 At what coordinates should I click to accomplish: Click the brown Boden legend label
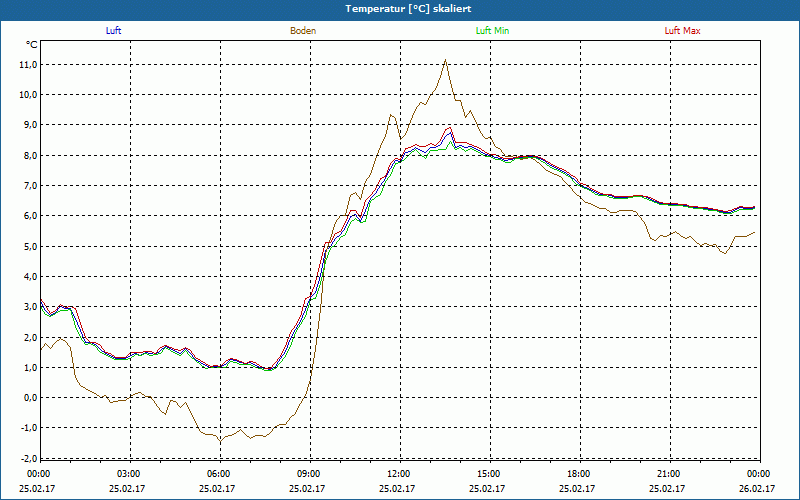click(x=303, y=31)
